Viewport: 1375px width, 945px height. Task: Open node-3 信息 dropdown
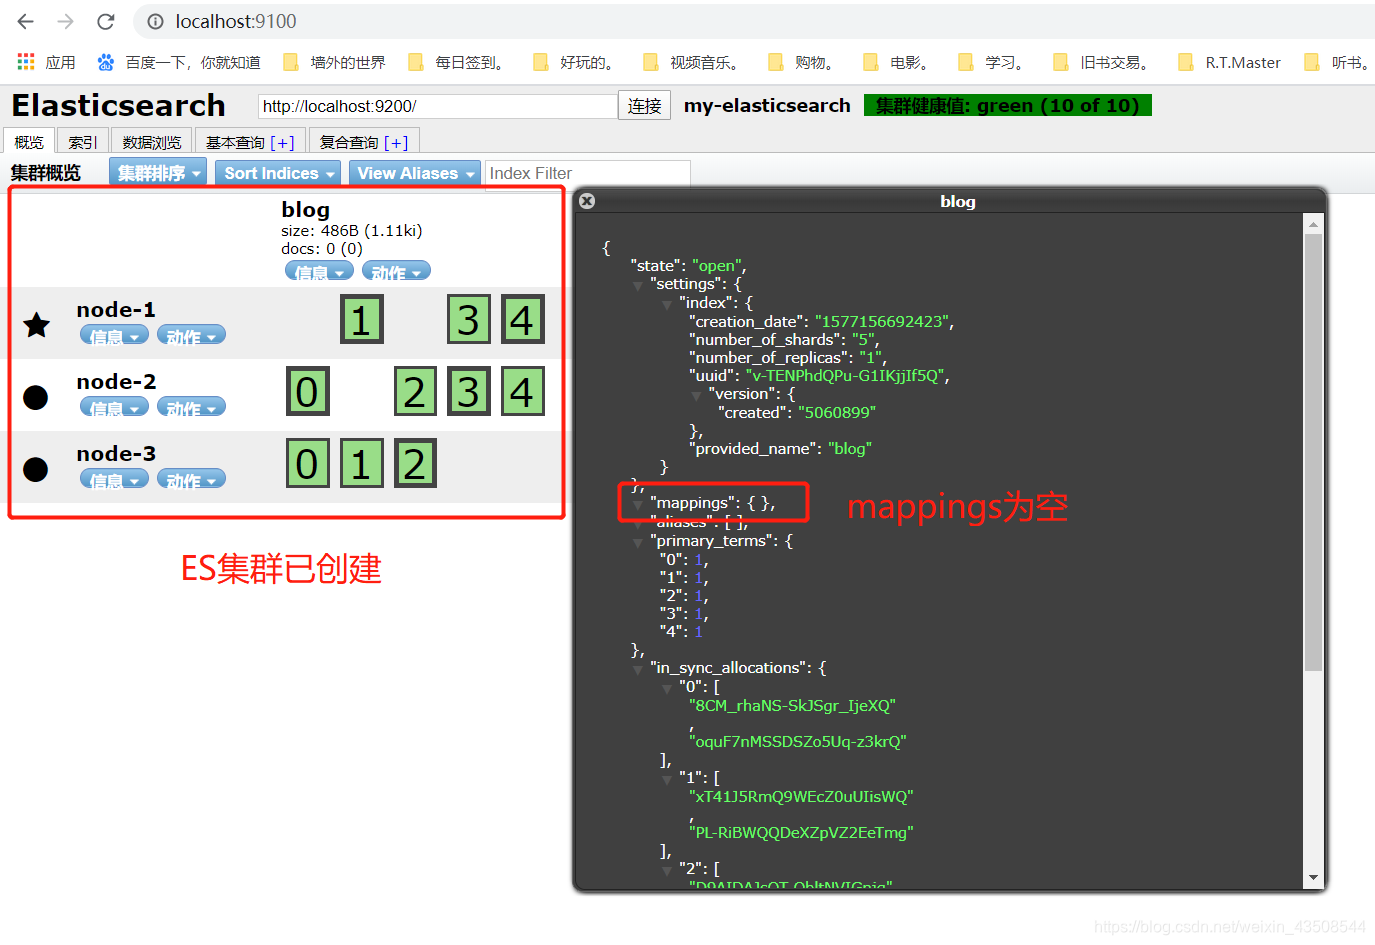click(114, 479)
